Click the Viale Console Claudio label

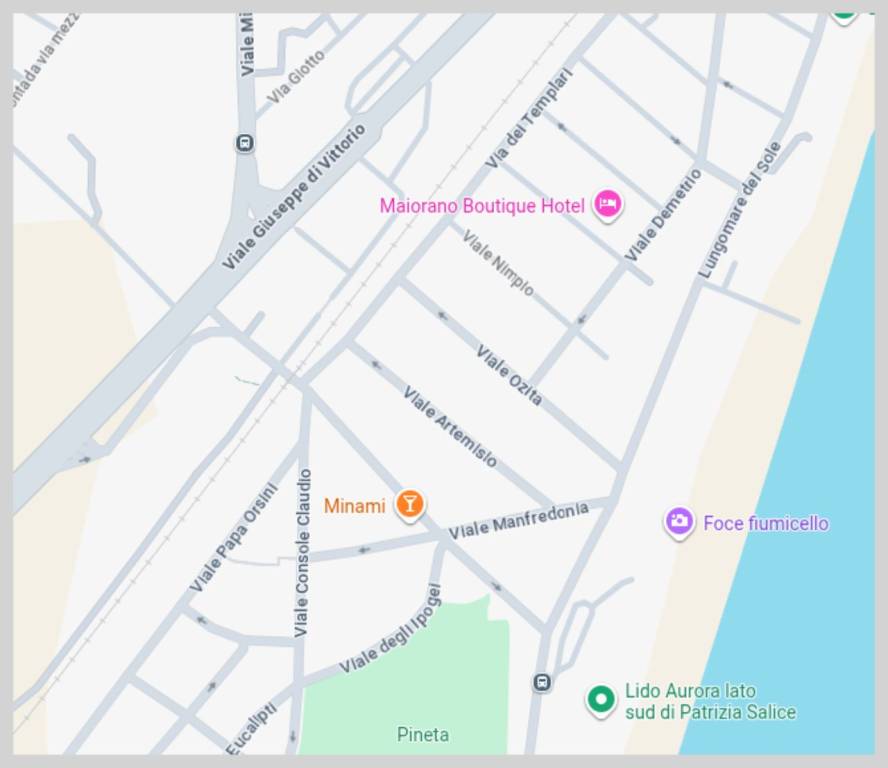click(303, 553)
